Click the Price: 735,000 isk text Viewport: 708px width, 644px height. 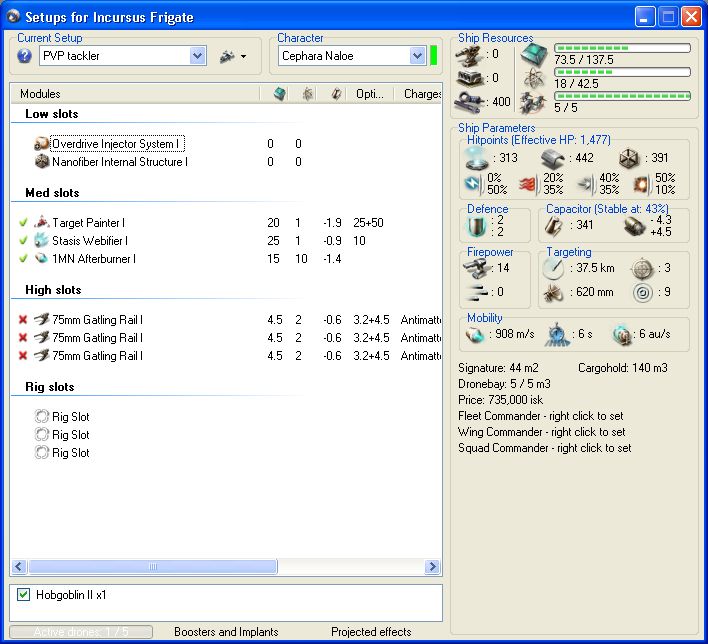coord(500,400)
